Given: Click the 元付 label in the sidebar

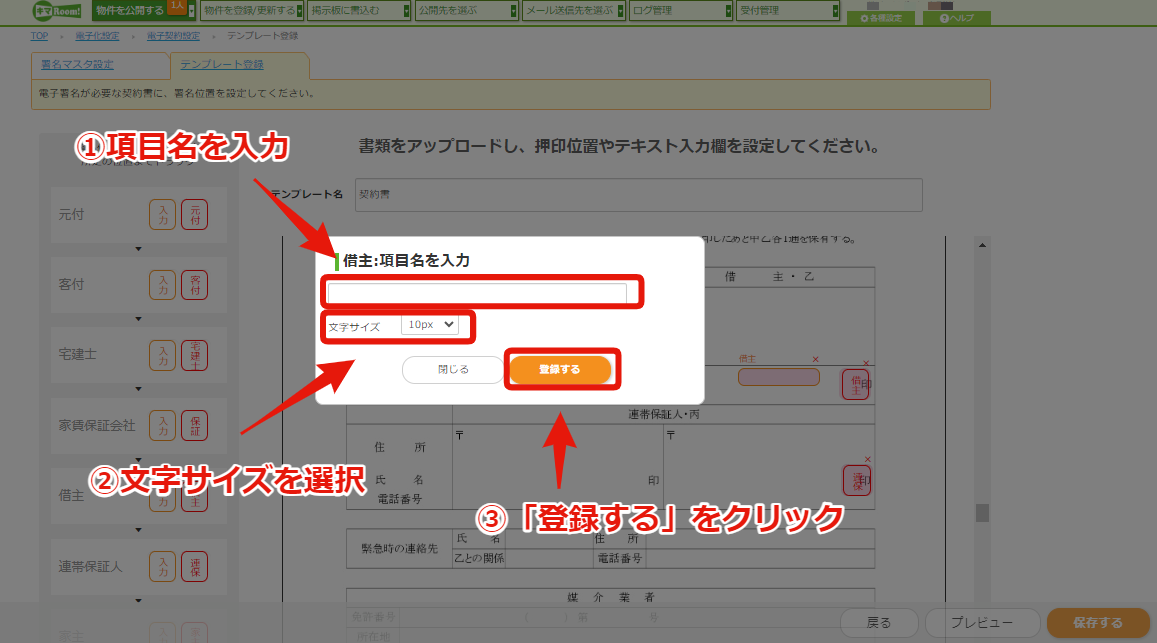Looking at the screenshot, I should (72, 215).
